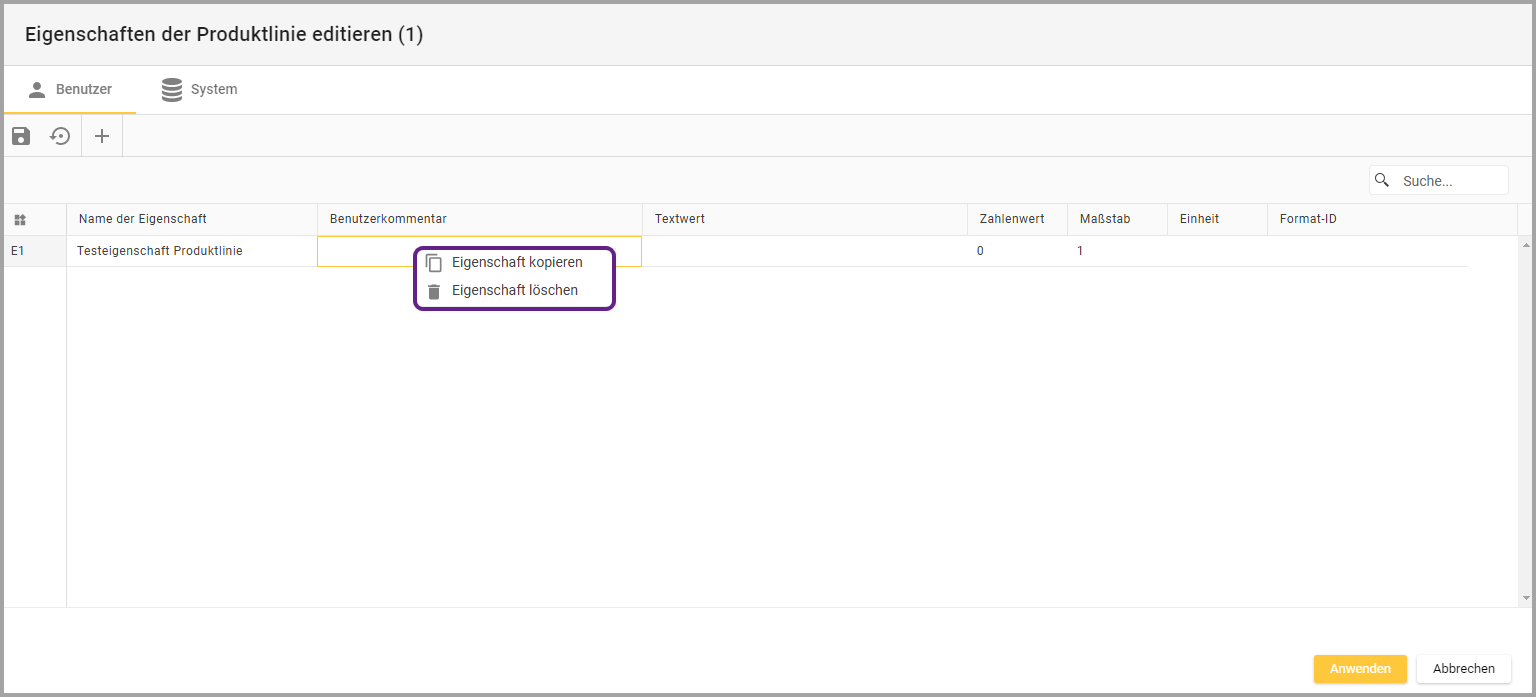Switch to the System tab
Image resolution: width=1536 pixels, height=697 pixels.
200,90
